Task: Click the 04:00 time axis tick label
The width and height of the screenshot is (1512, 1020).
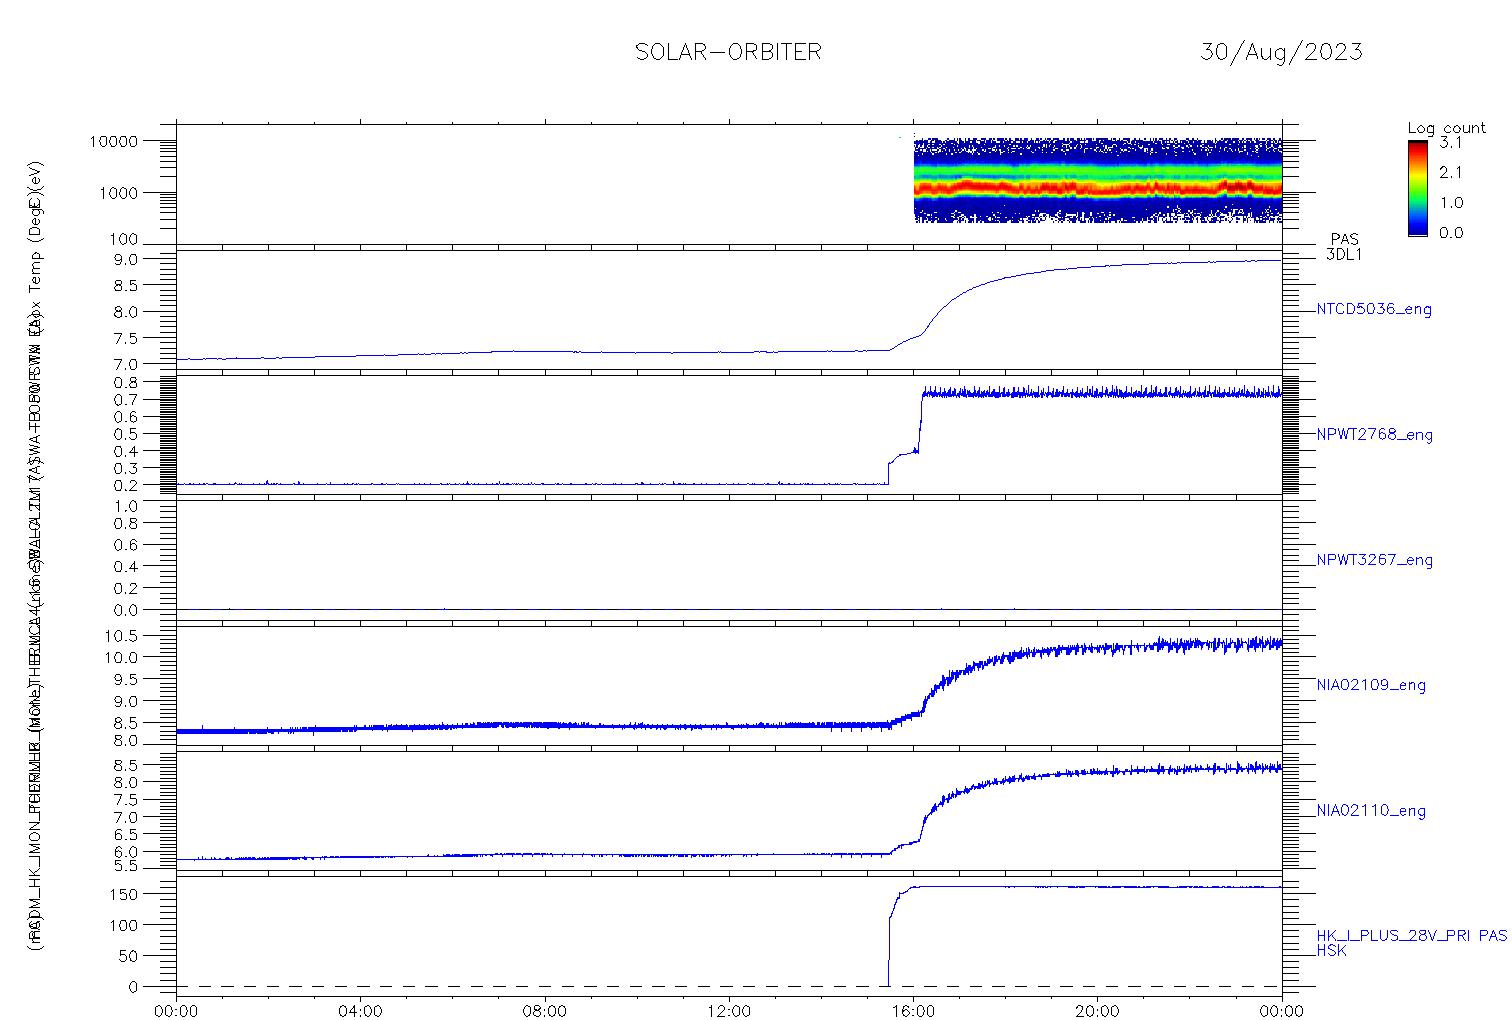Action: click(361, 1010)
